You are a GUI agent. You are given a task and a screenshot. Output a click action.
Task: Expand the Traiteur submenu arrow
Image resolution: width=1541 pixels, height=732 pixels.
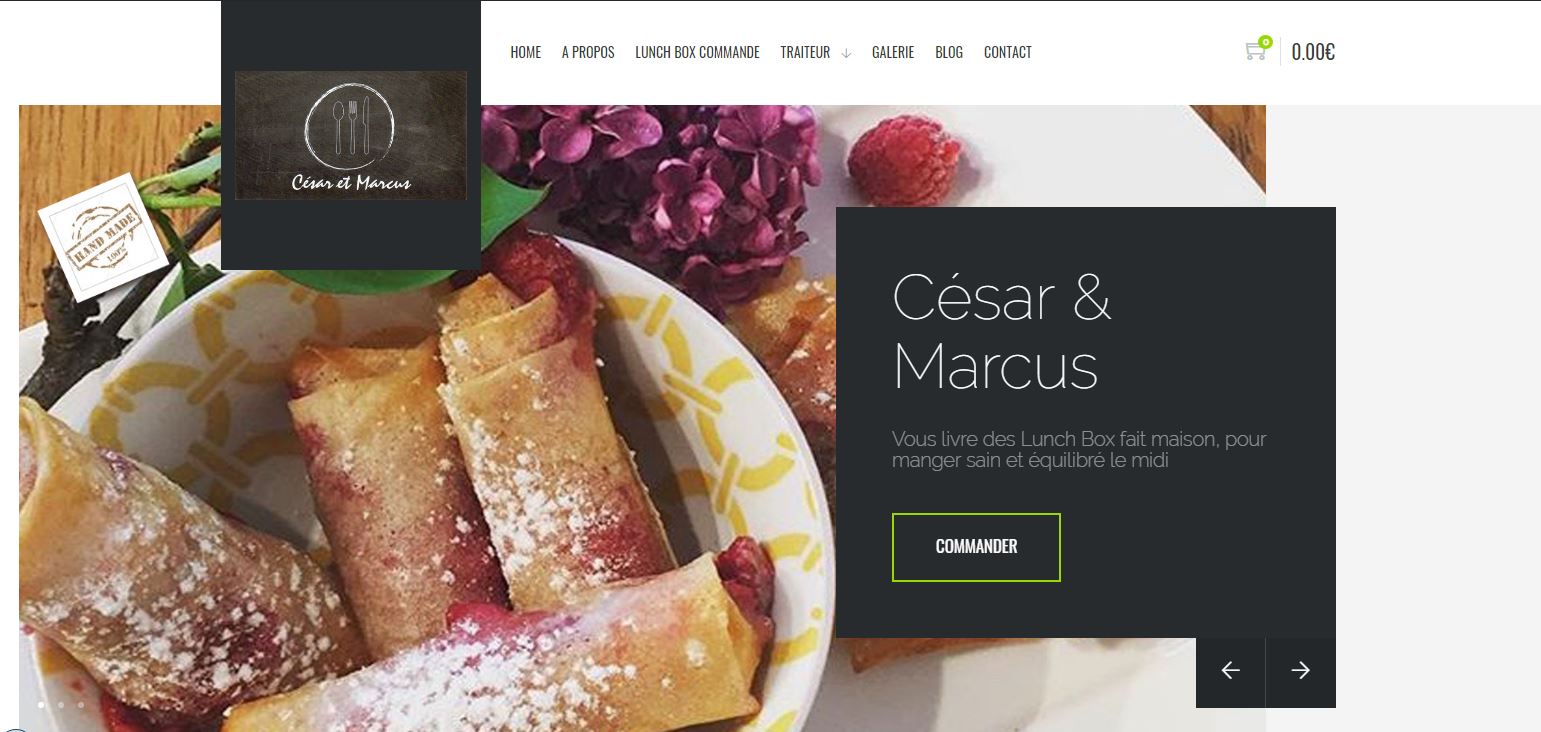pos(846,54)
